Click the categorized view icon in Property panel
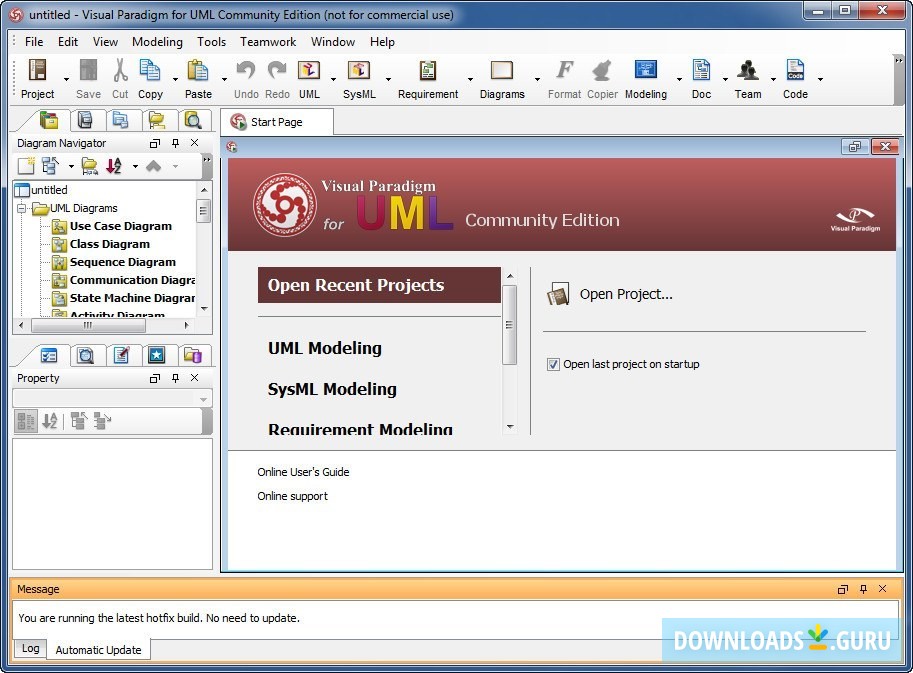This screenshot has width=913, height=673. tap(26, 420)
